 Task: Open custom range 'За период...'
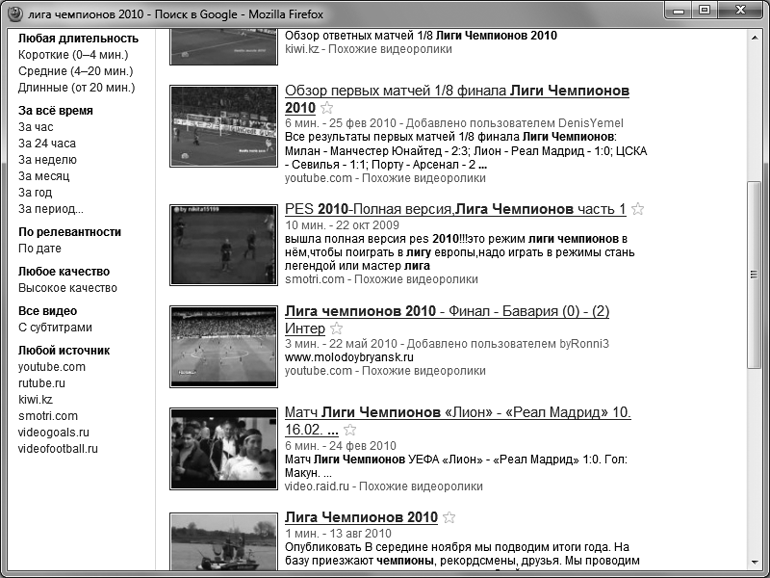[x=51, y=209]
